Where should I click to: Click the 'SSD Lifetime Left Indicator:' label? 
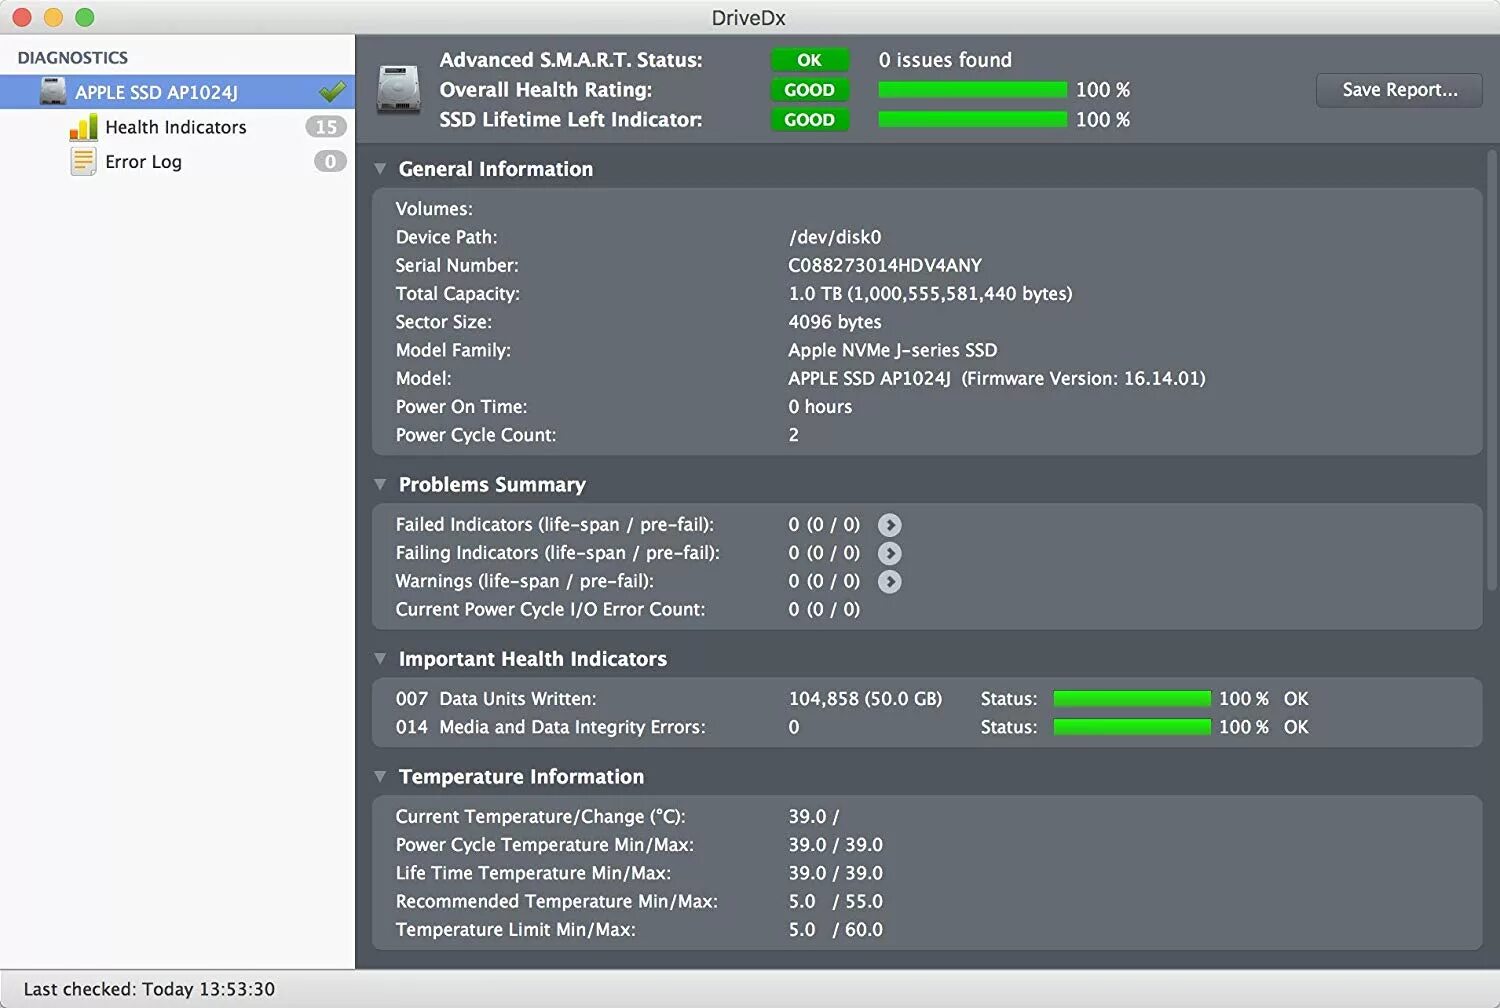click(x=571, y=120)
